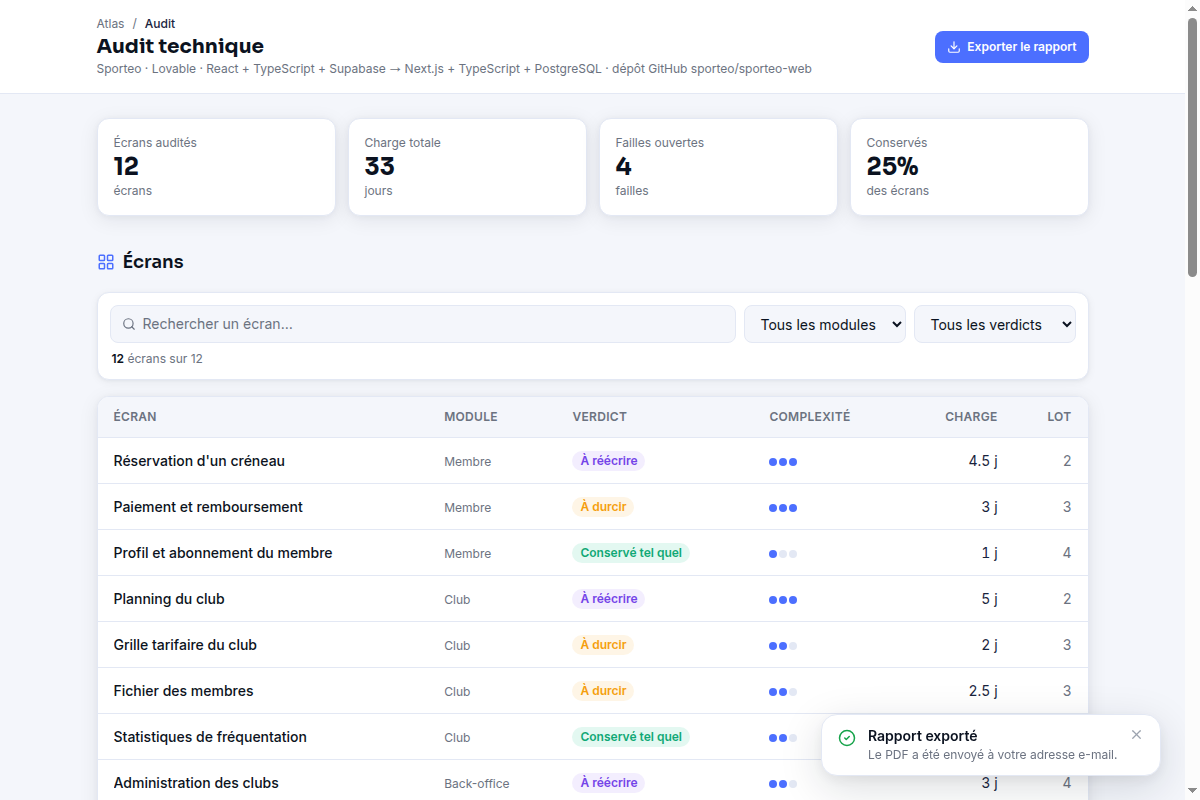Click complexity dots for Planning du club

point(783,600)
